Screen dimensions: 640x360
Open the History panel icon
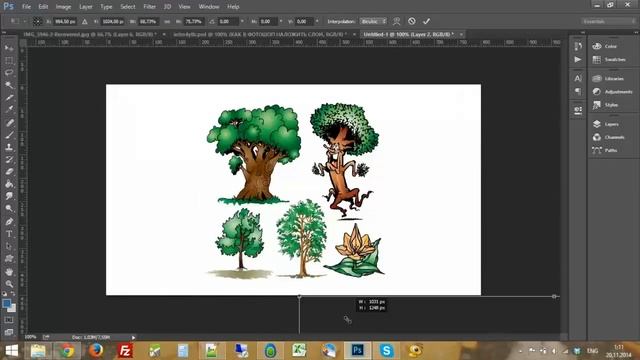578,47
